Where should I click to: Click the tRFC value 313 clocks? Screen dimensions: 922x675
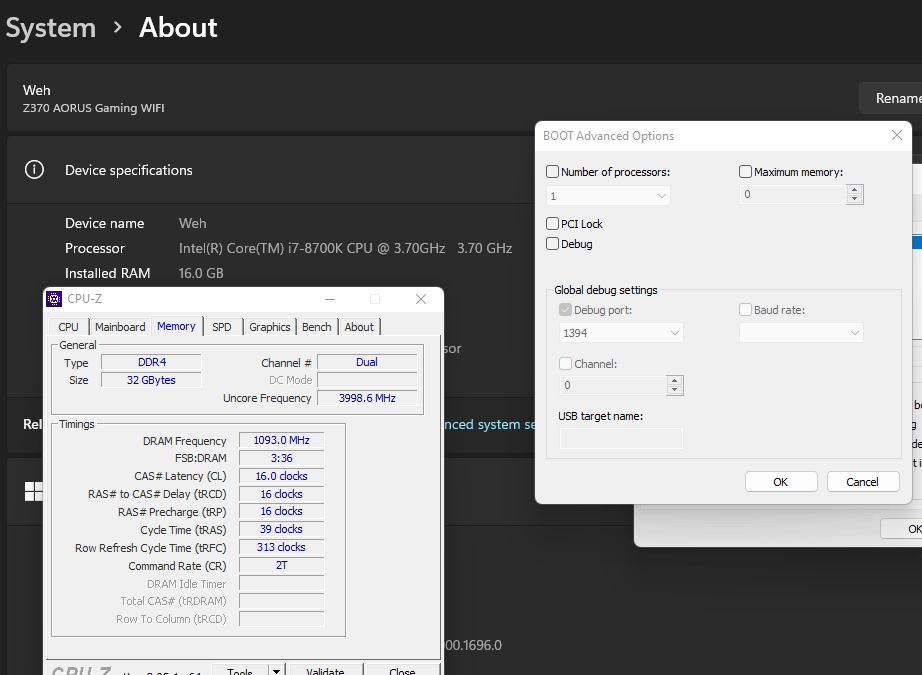282,547
